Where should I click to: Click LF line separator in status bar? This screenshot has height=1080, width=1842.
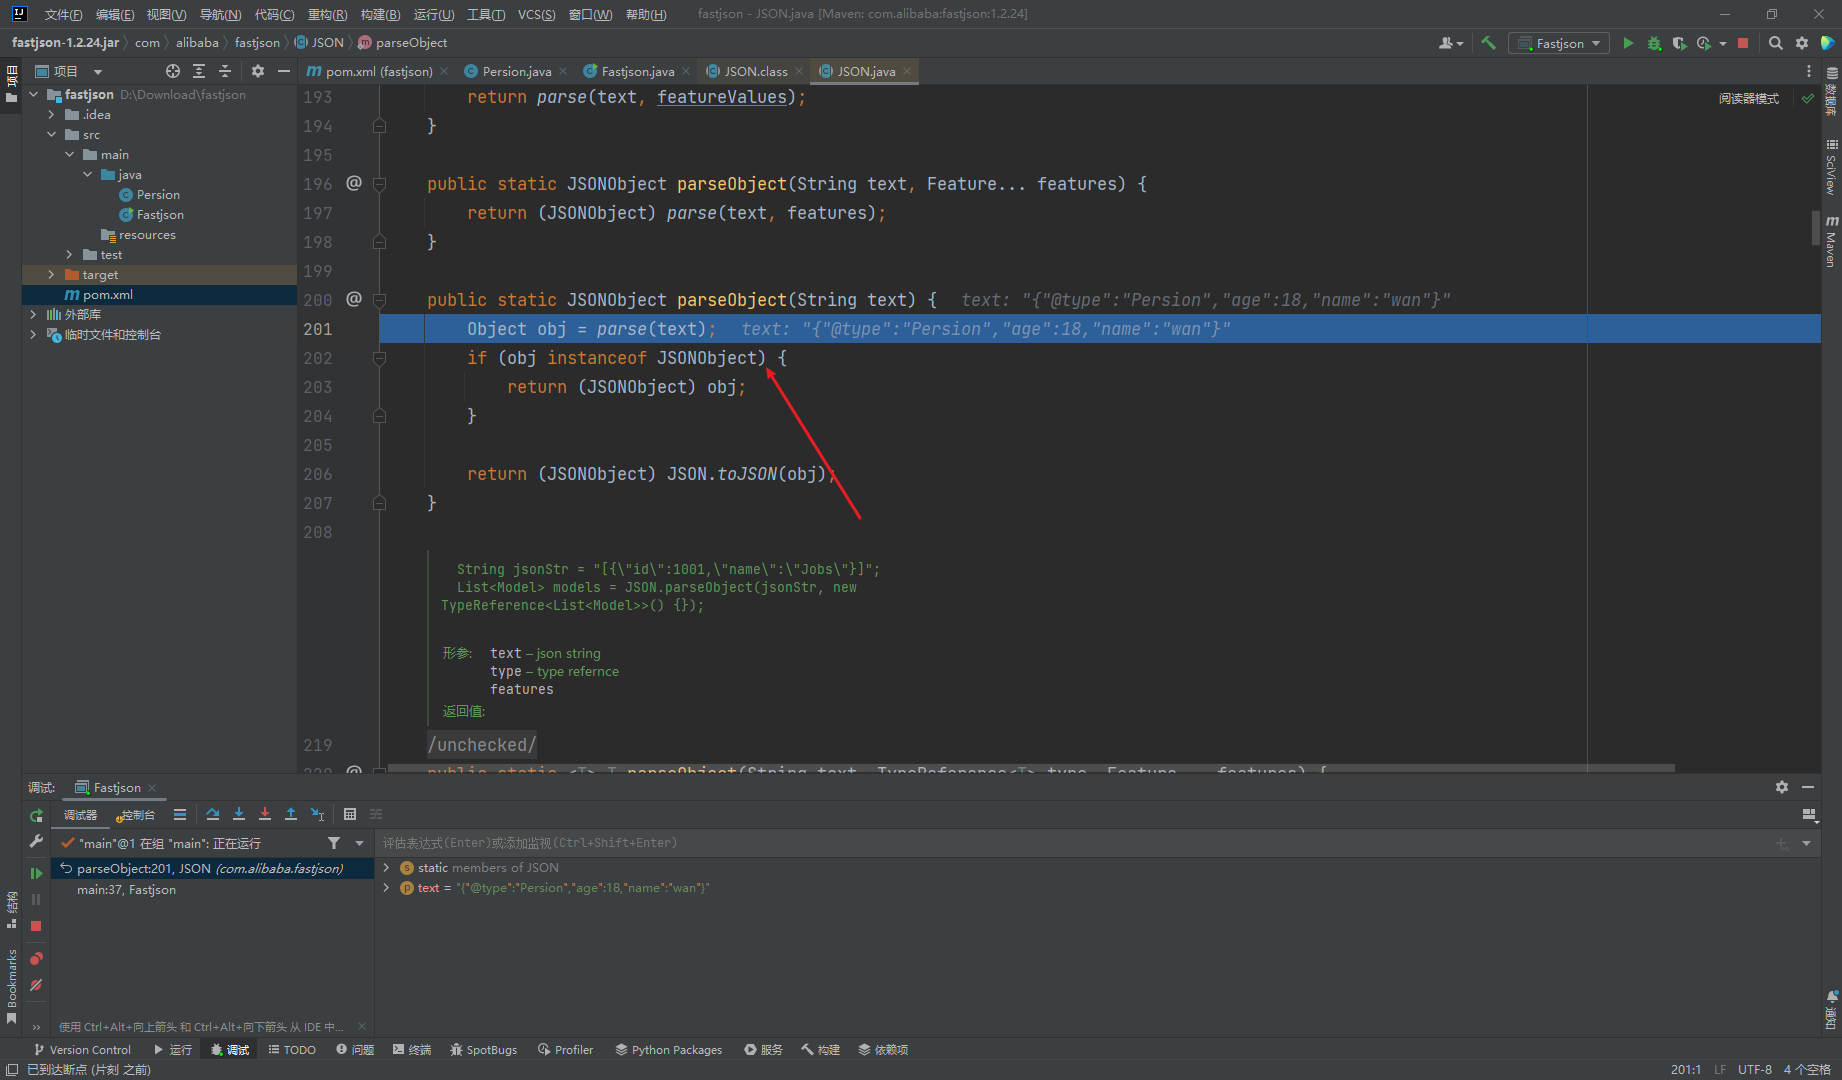(1719, 1069)
